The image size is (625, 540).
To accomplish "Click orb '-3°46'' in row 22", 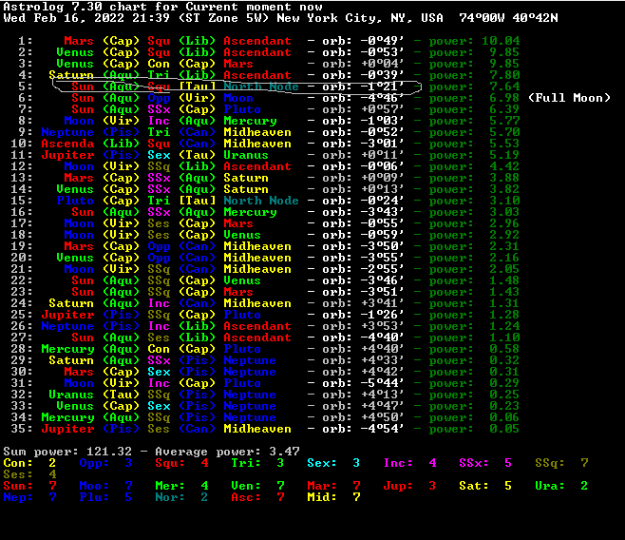I will (x=382, y=281).
